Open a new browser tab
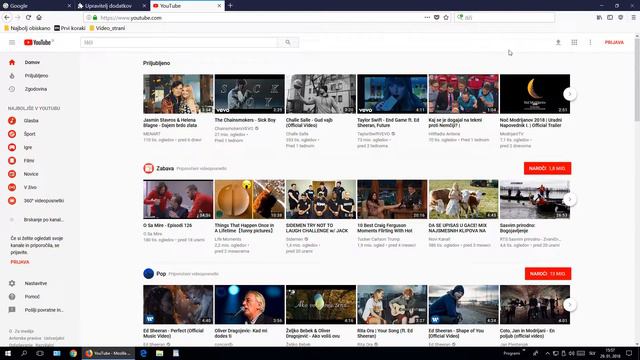 click(x=230, y=6)
